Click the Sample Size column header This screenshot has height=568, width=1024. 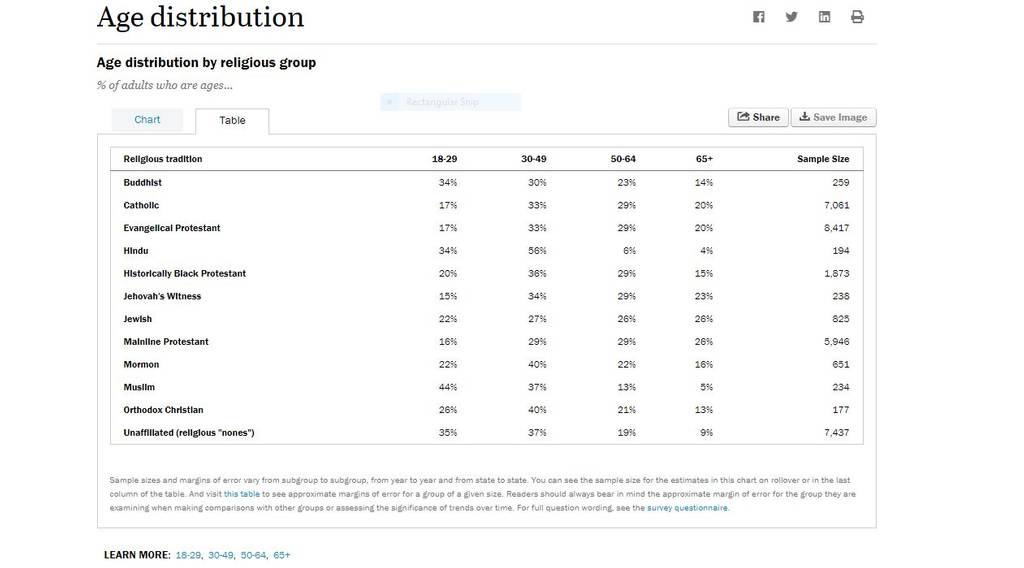(823, 159)
